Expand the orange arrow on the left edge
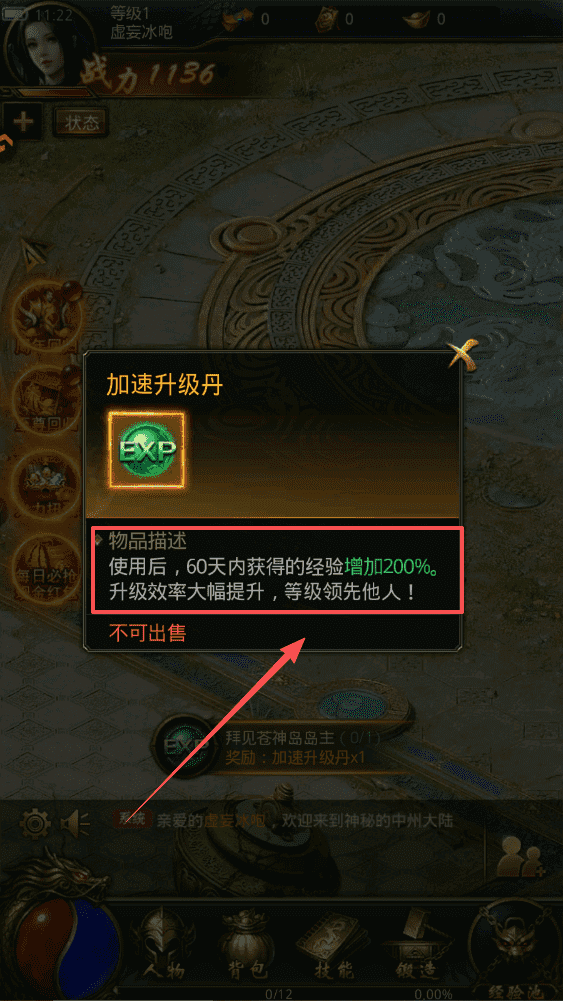 (x=4, y=145)
